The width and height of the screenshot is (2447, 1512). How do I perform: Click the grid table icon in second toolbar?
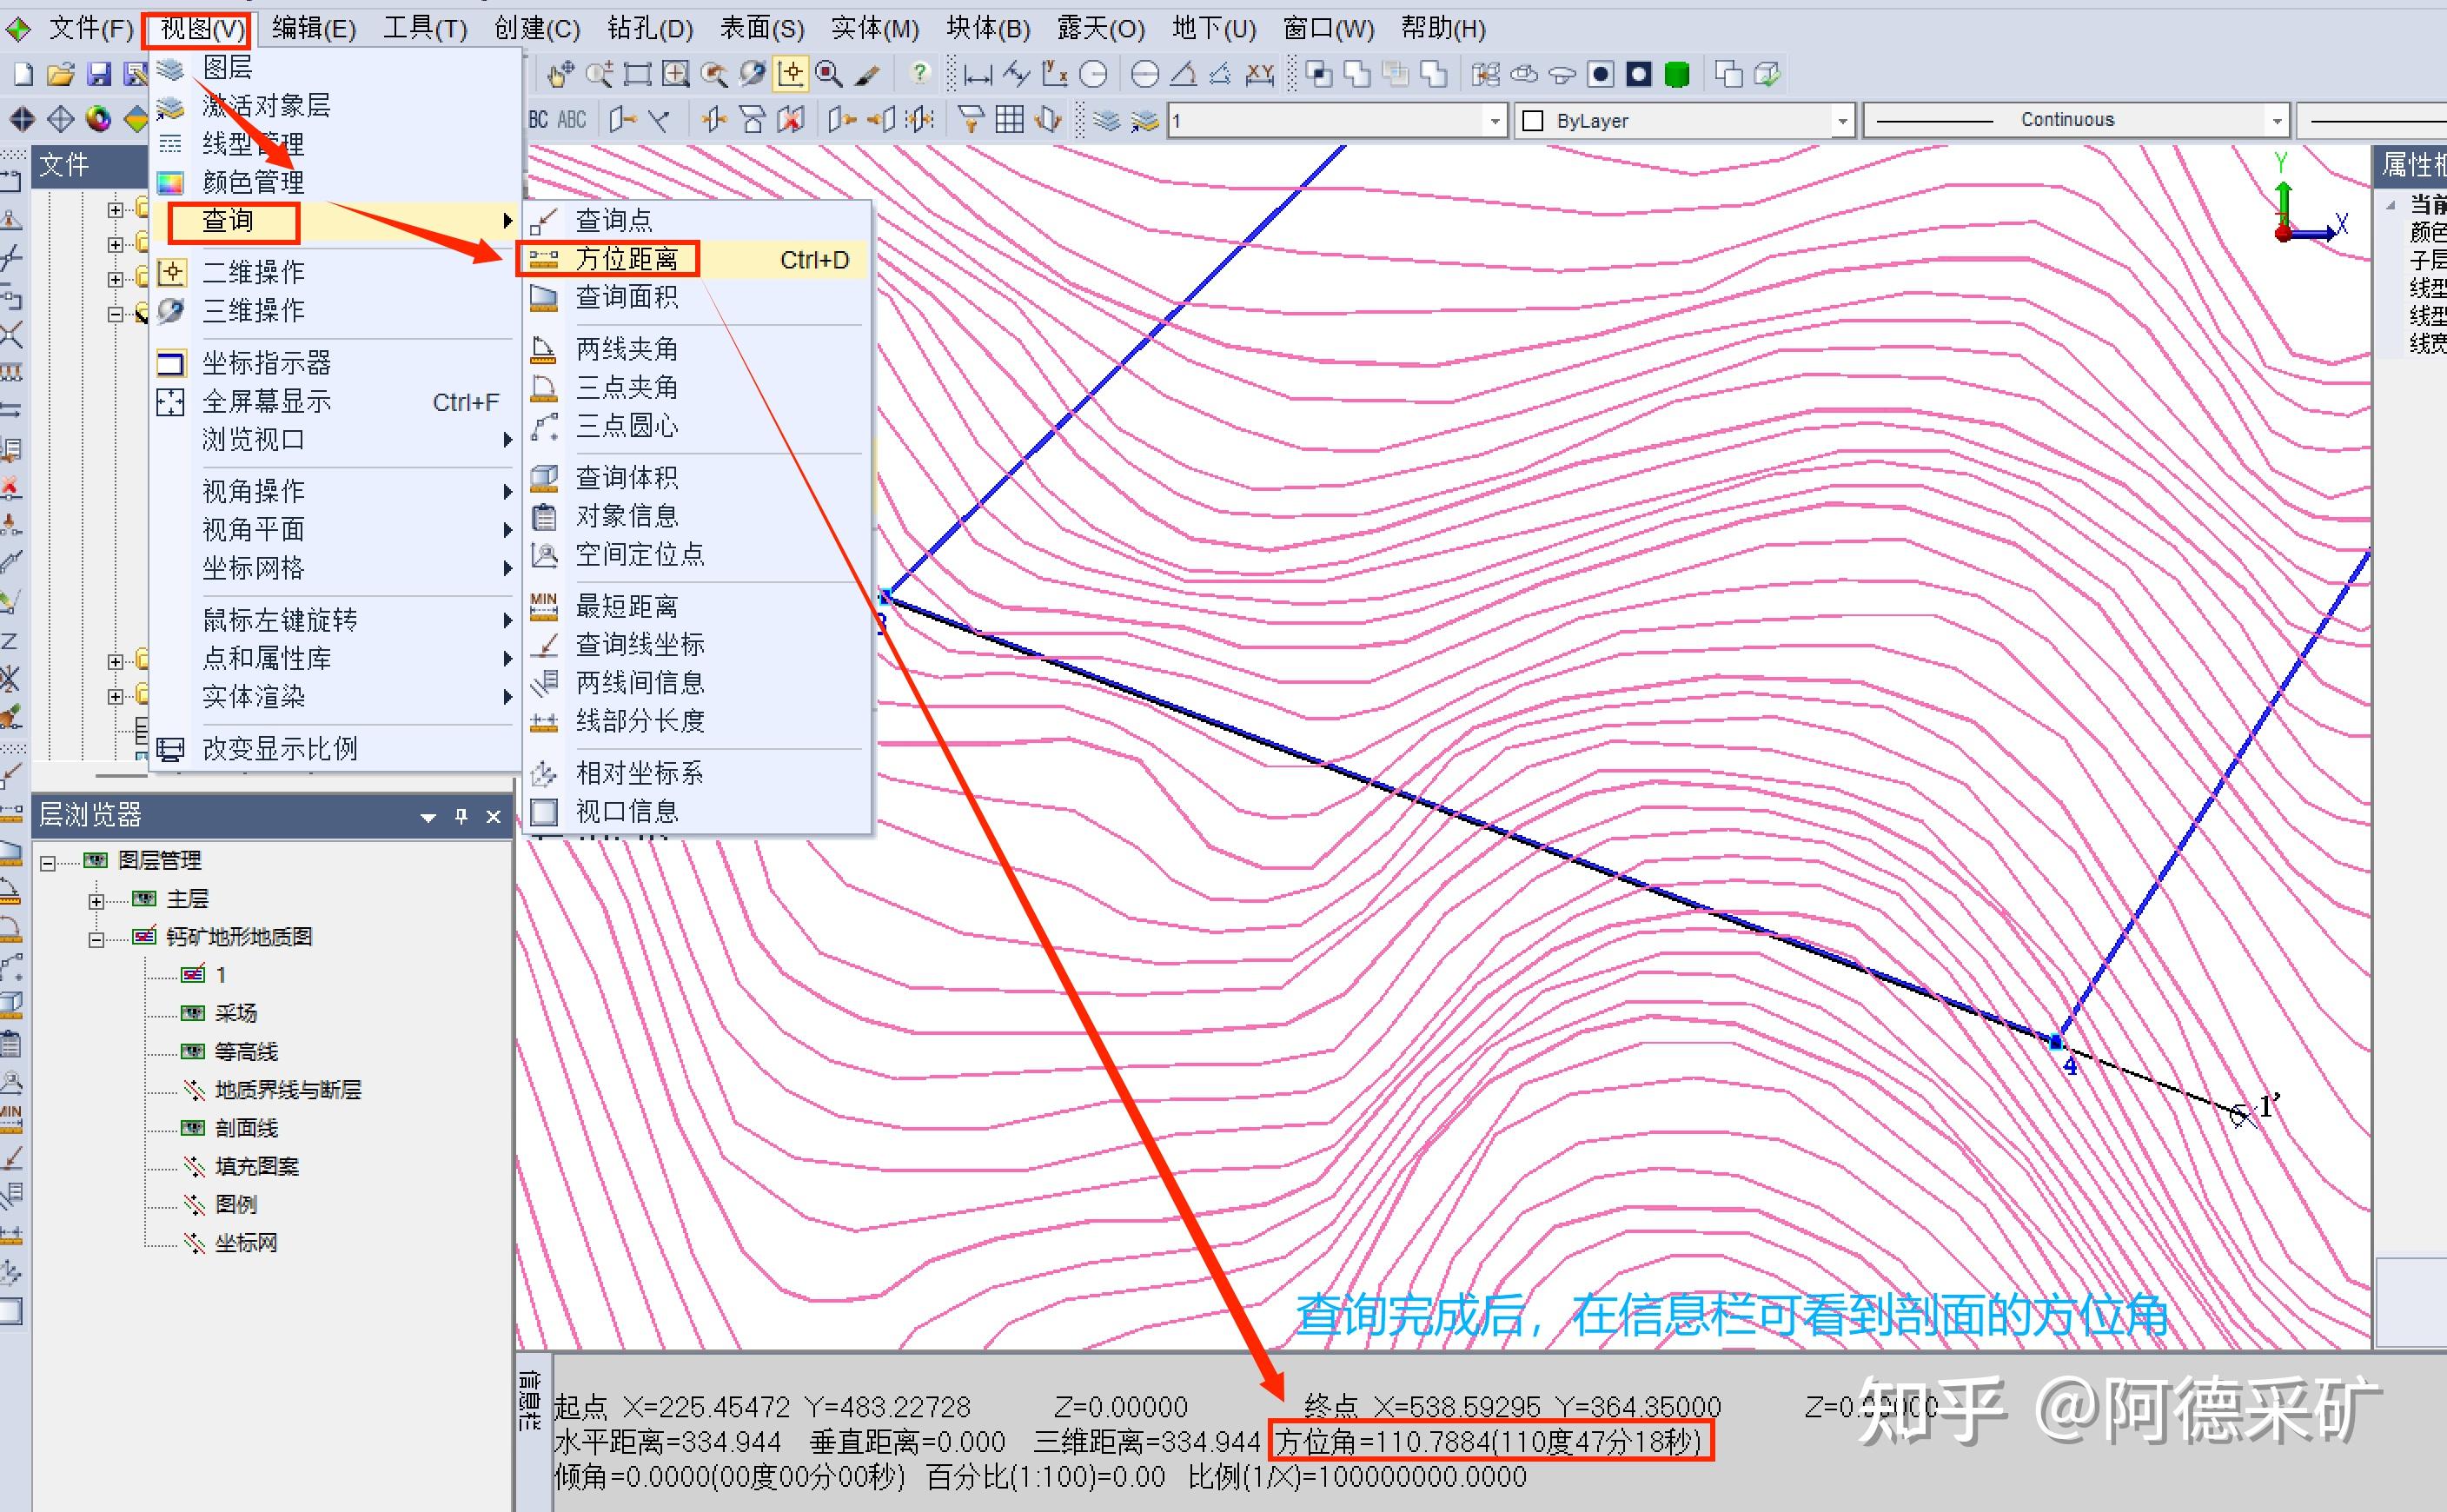(1009, 120)
